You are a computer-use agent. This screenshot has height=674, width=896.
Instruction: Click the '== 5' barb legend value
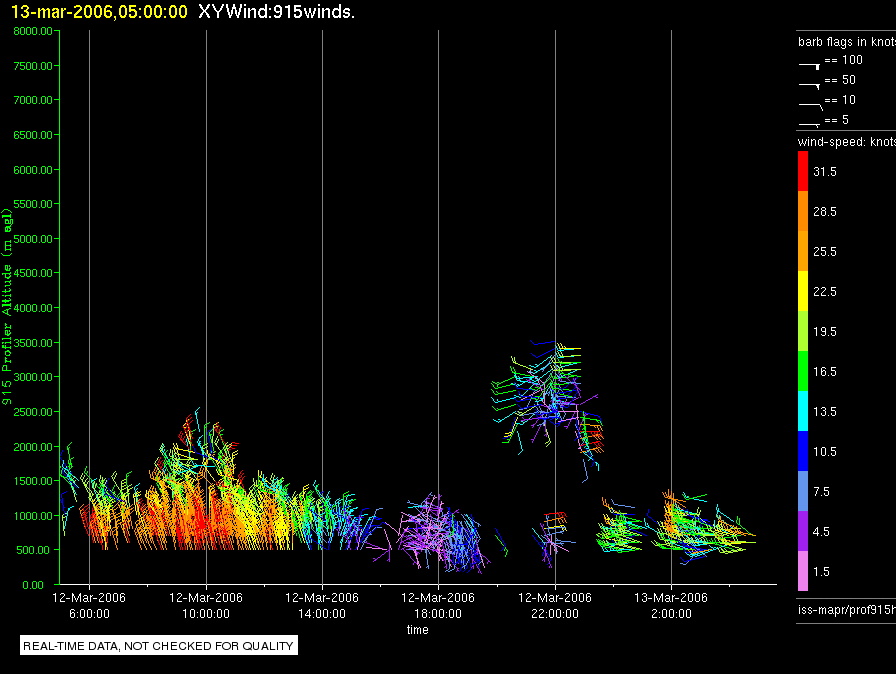click(837, 120)
